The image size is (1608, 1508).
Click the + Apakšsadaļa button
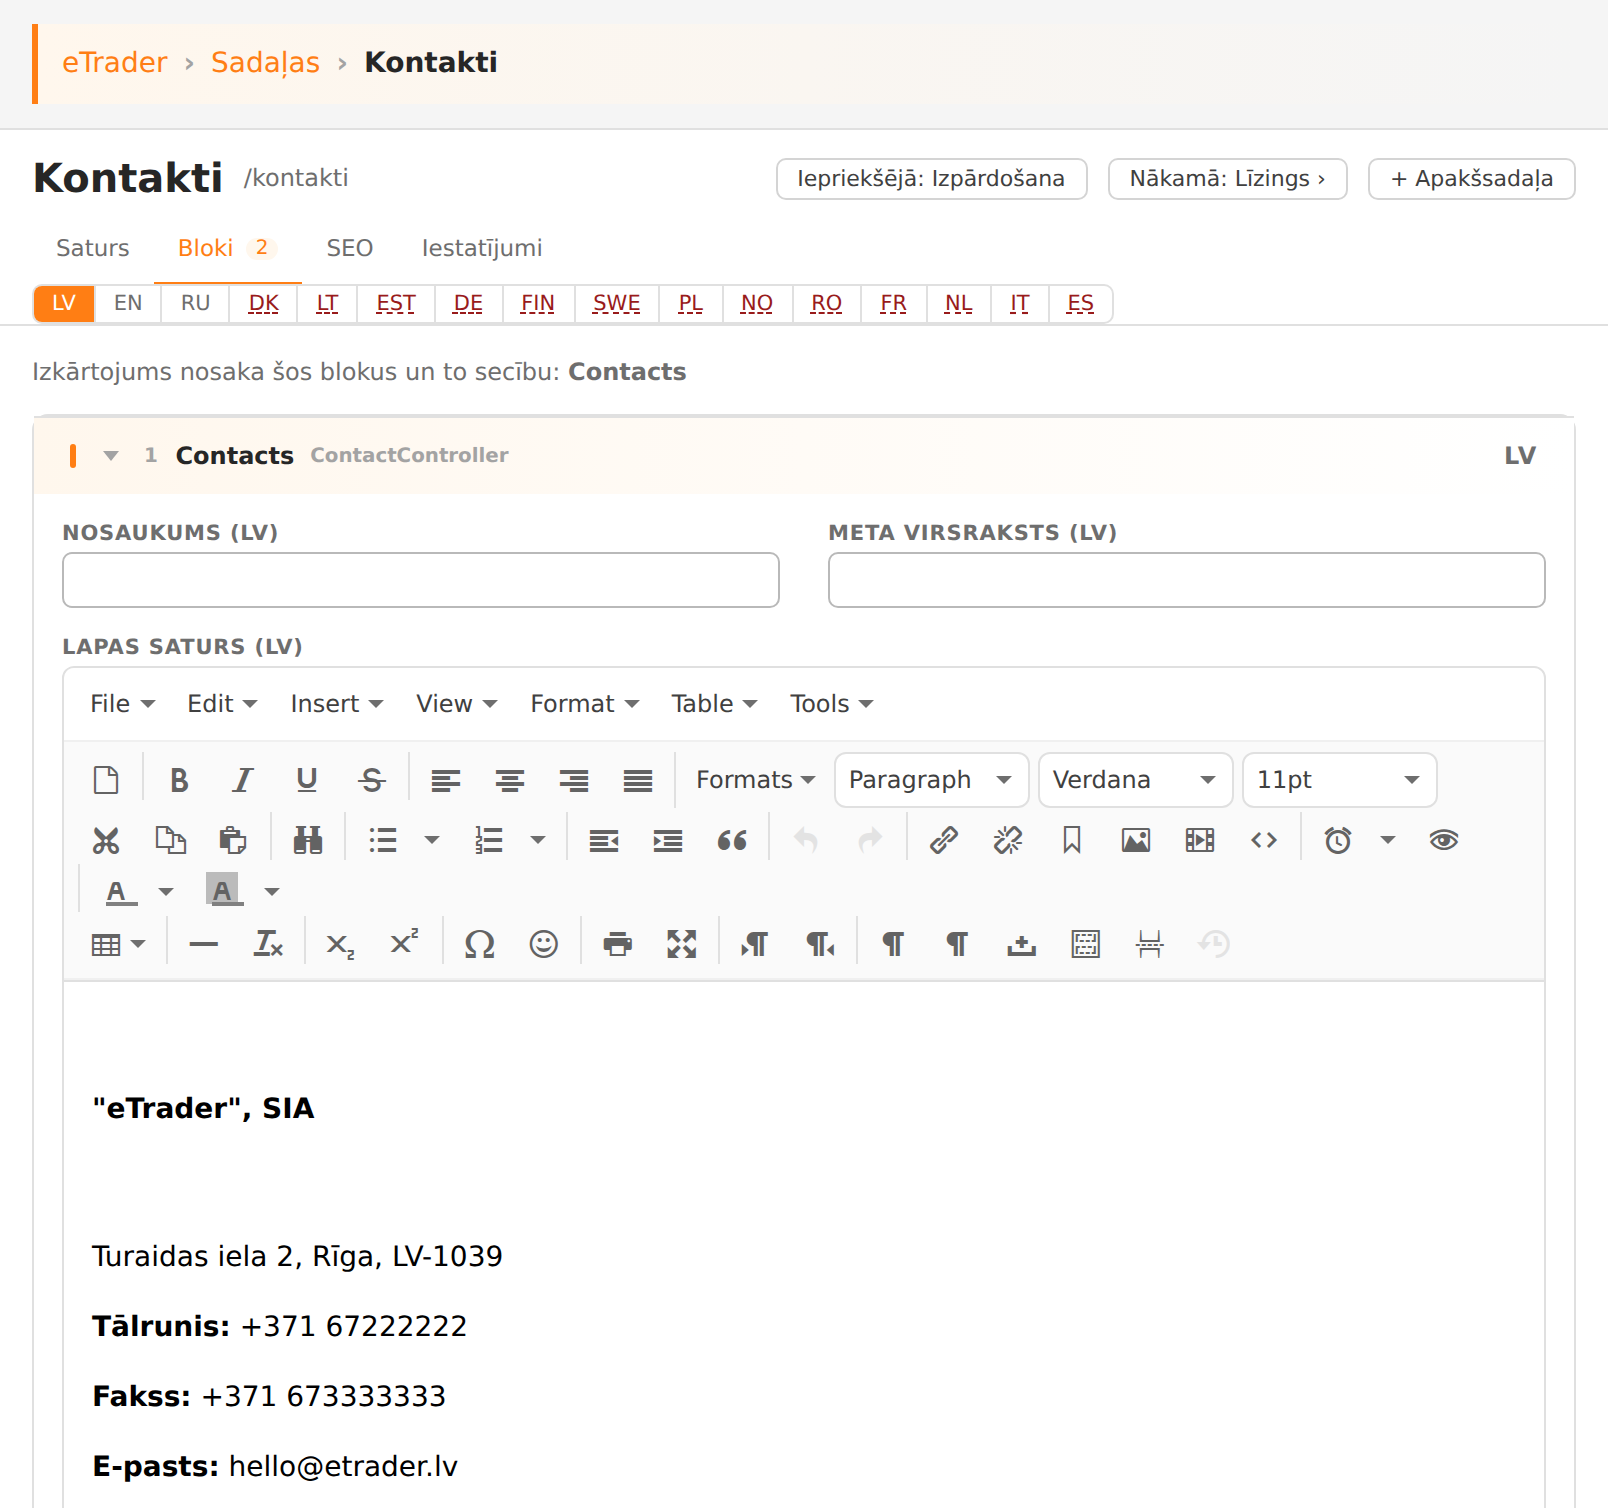click(x=1471, y=179)
